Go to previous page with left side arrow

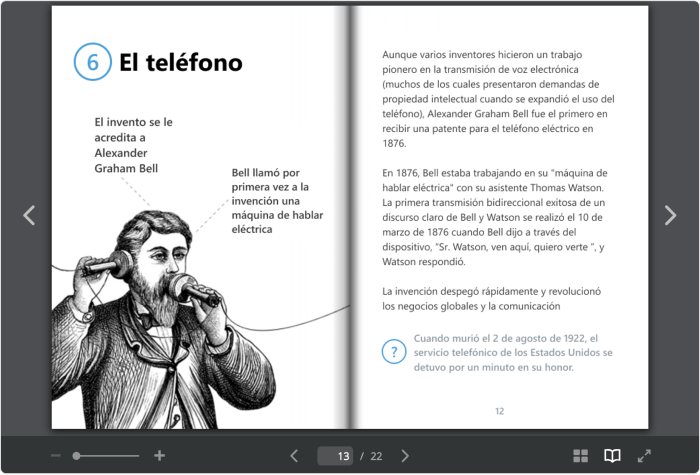29,215
